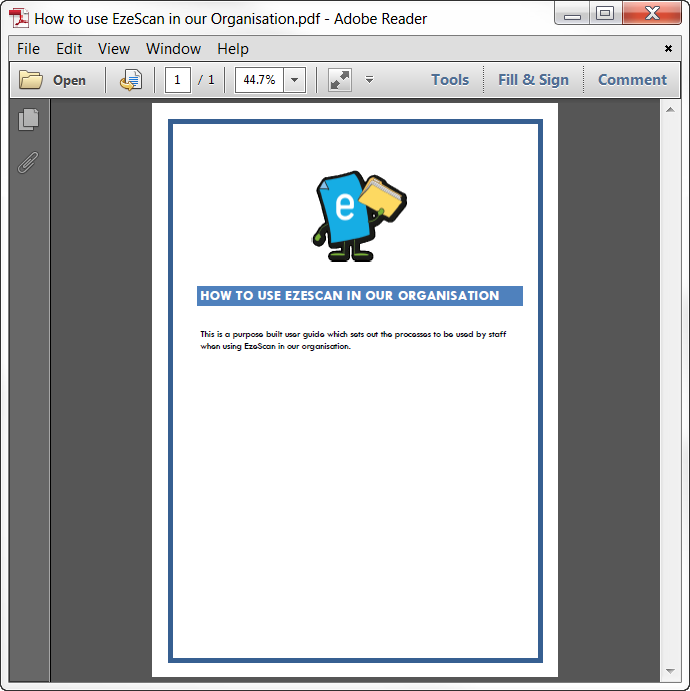Click the Adobe PDF icon in title bar

[19, 18]
